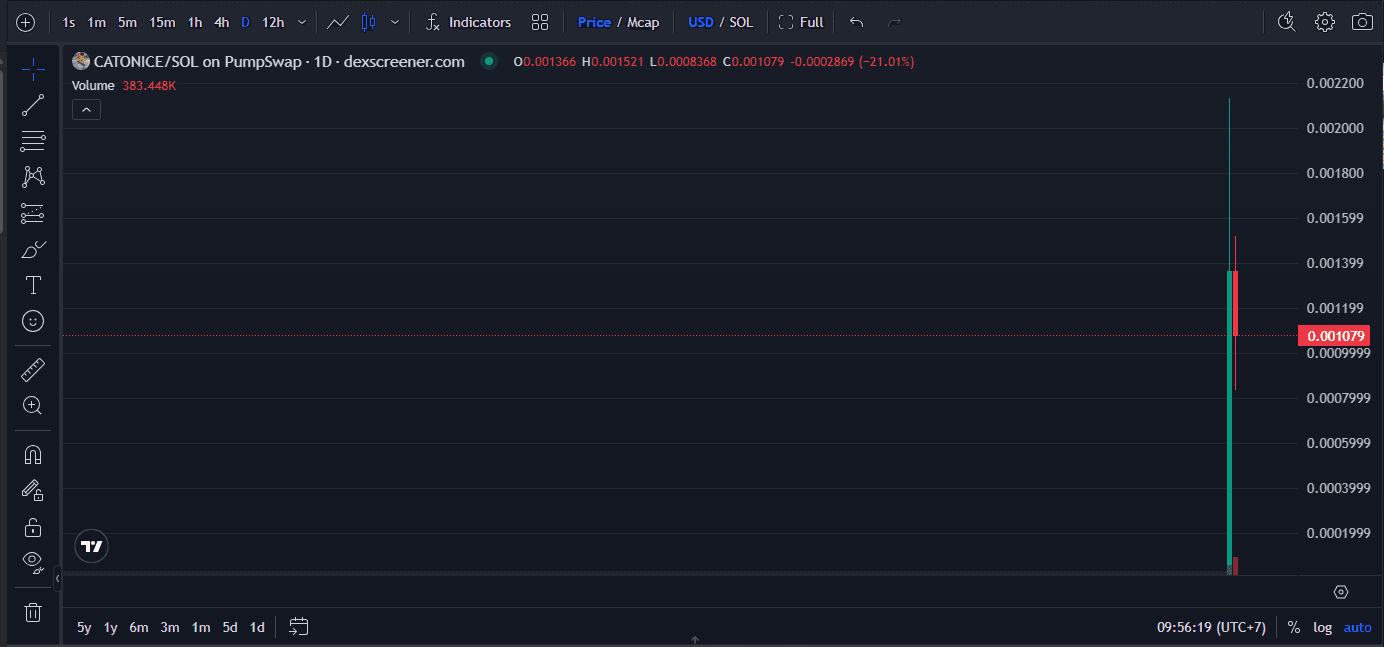Select the crosshair cursor tool
This screenshot has height=647, width=1384.
point(33,69)
